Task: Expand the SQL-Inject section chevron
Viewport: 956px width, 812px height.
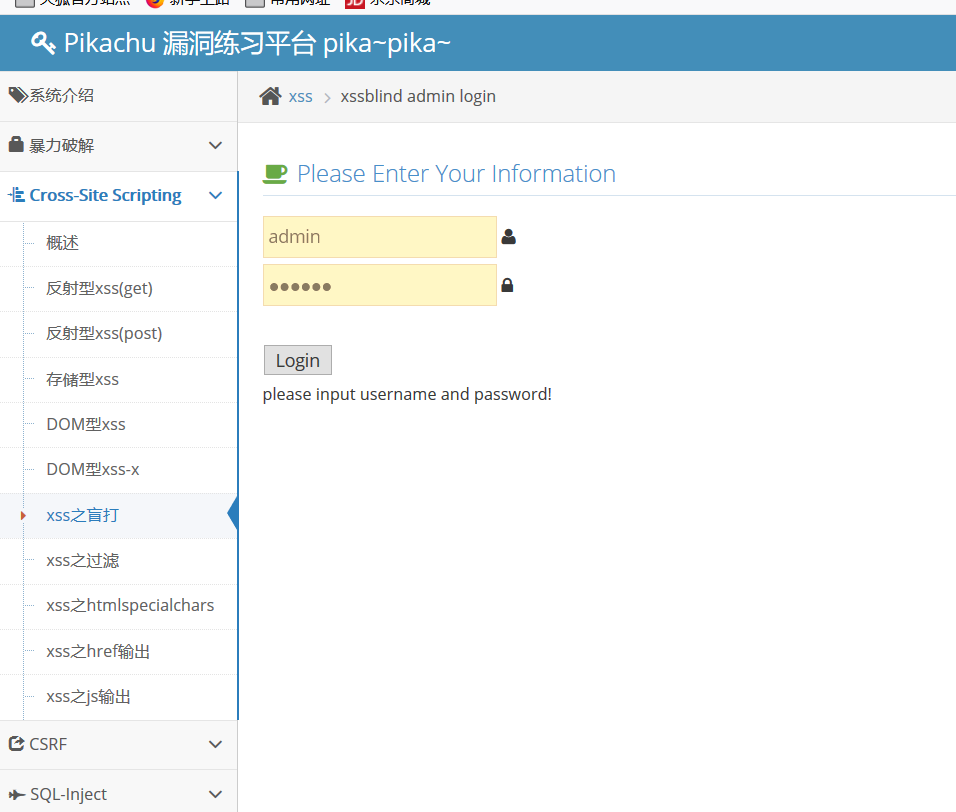Action: (215, 794)
